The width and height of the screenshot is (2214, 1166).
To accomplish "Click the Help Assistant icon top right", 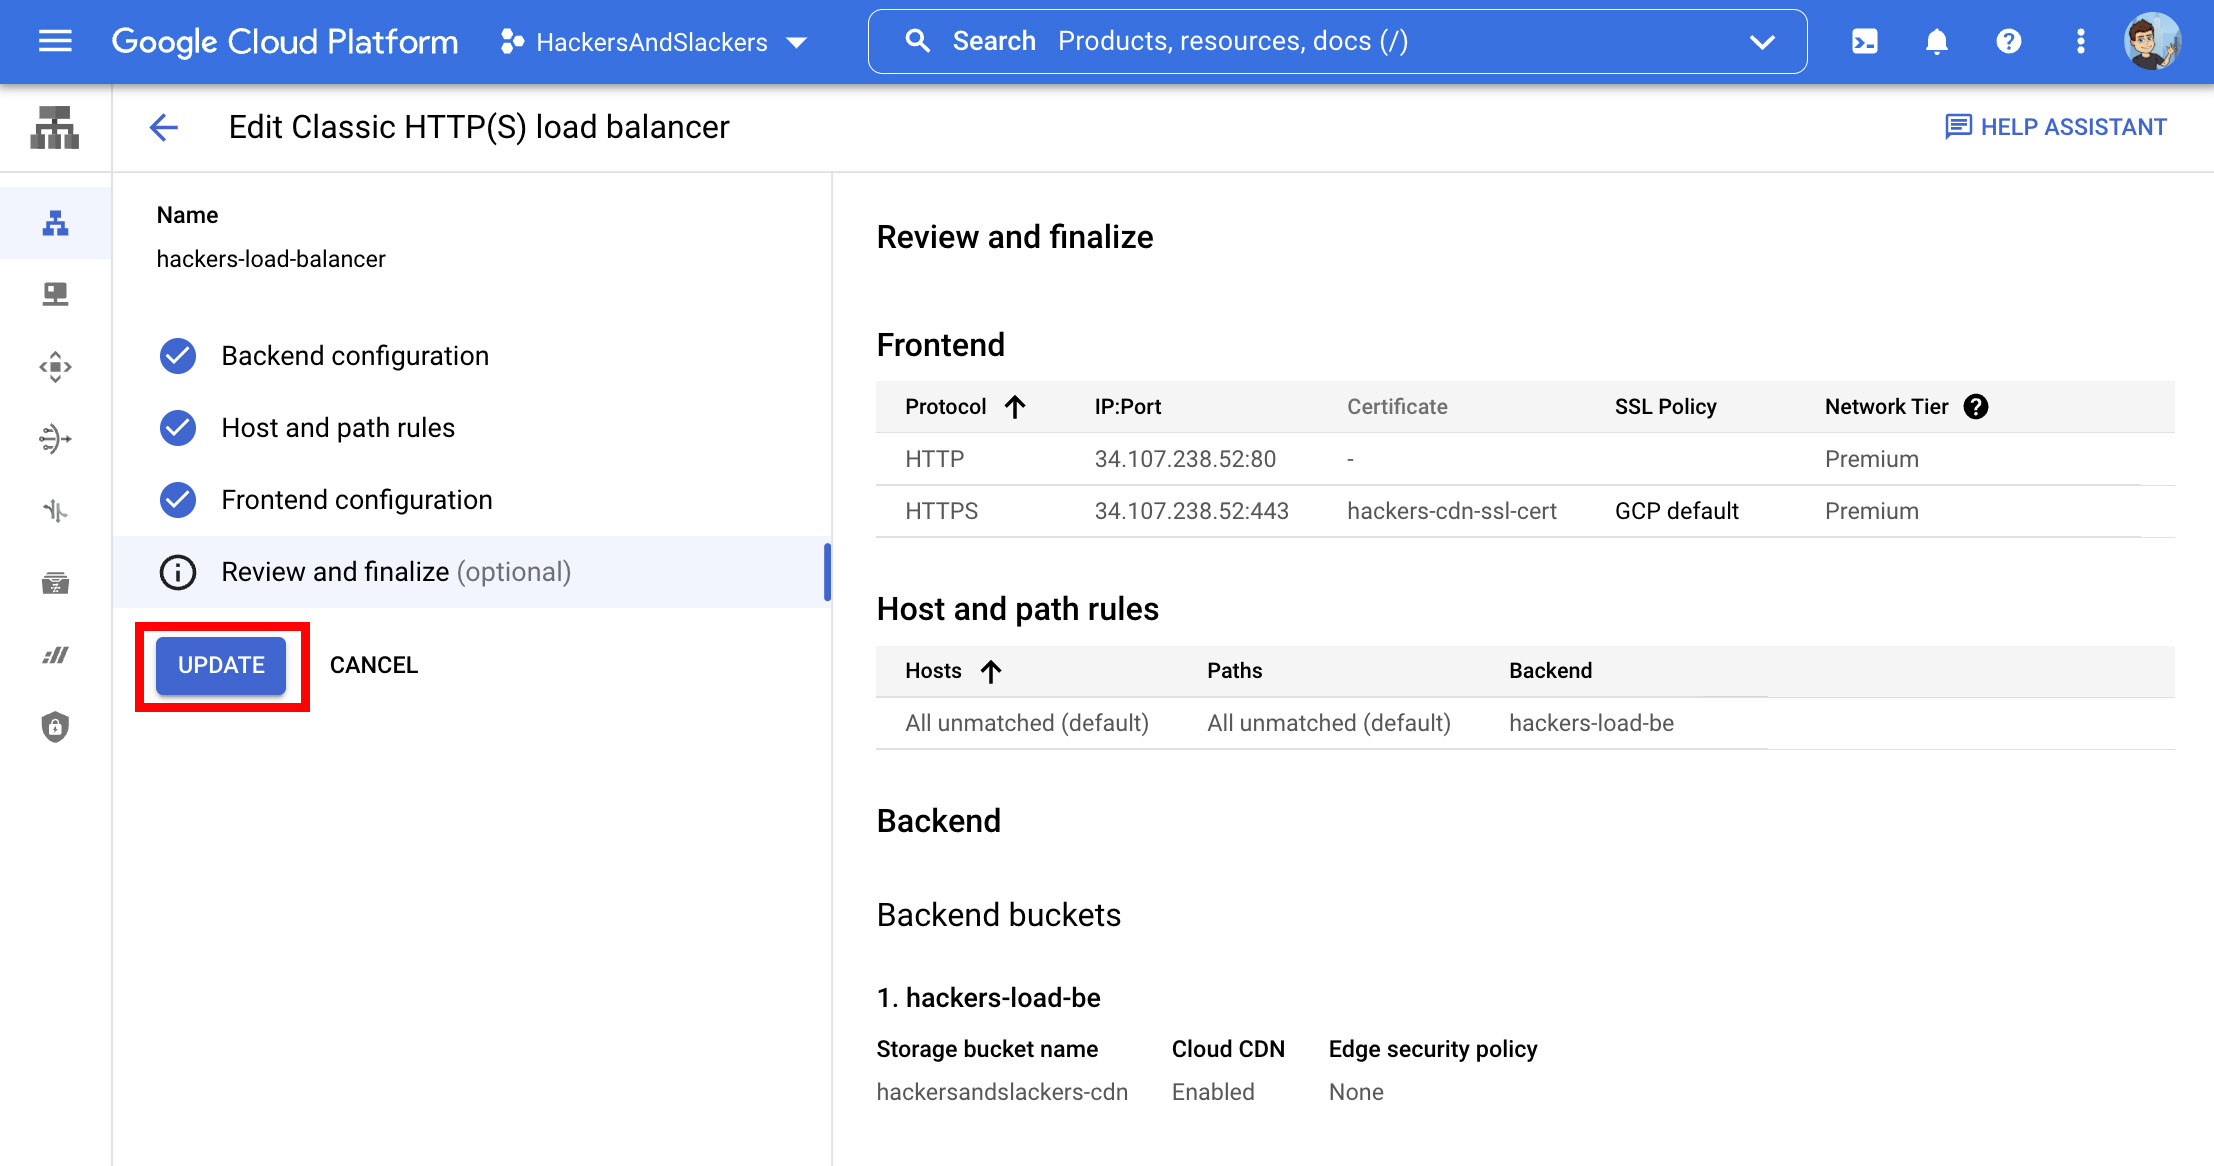I will (x=1955, y=127).
